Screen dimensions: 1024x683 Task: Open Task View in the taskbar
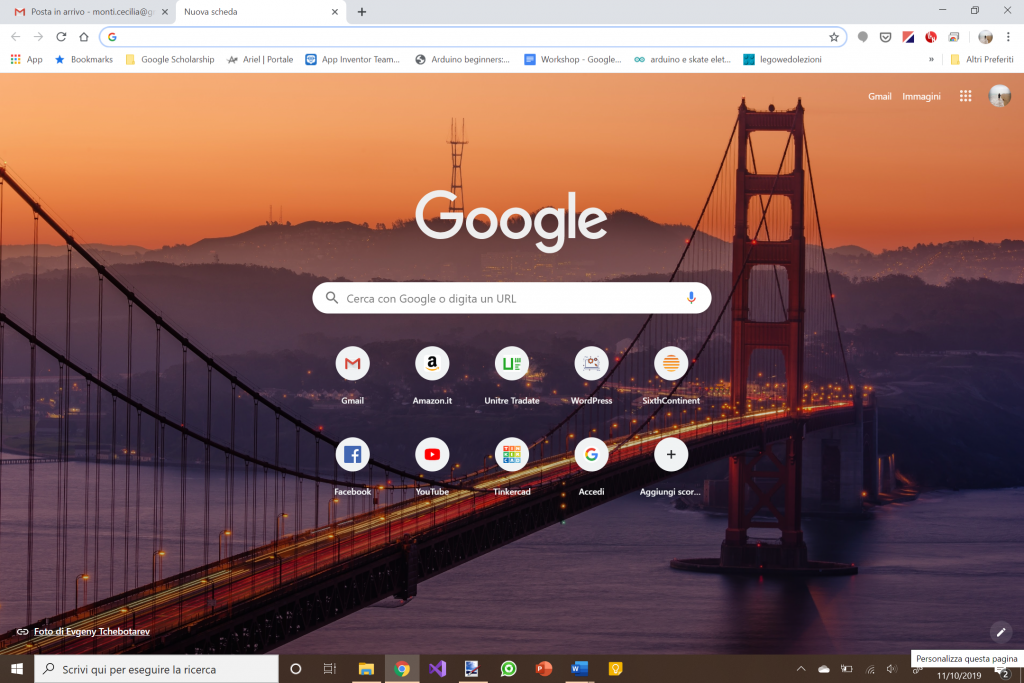pyautogui.click(x=330, y=669)
